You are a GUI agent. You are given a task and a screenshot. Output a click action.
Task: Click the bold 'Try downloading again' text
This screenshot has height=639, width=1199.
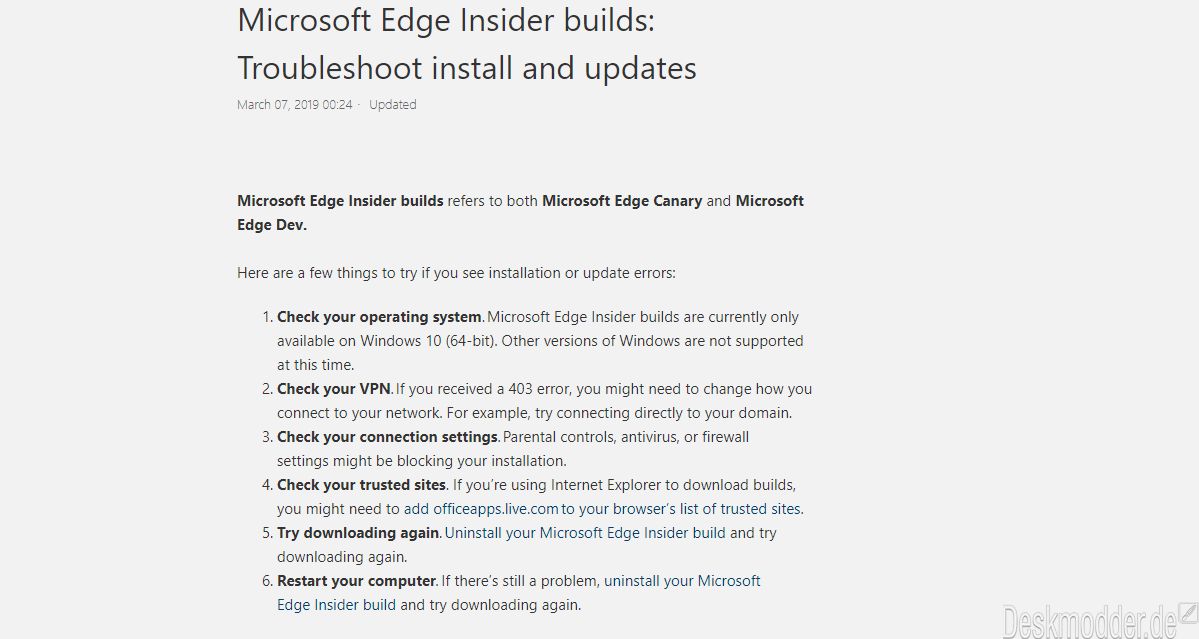click(358, 533)
